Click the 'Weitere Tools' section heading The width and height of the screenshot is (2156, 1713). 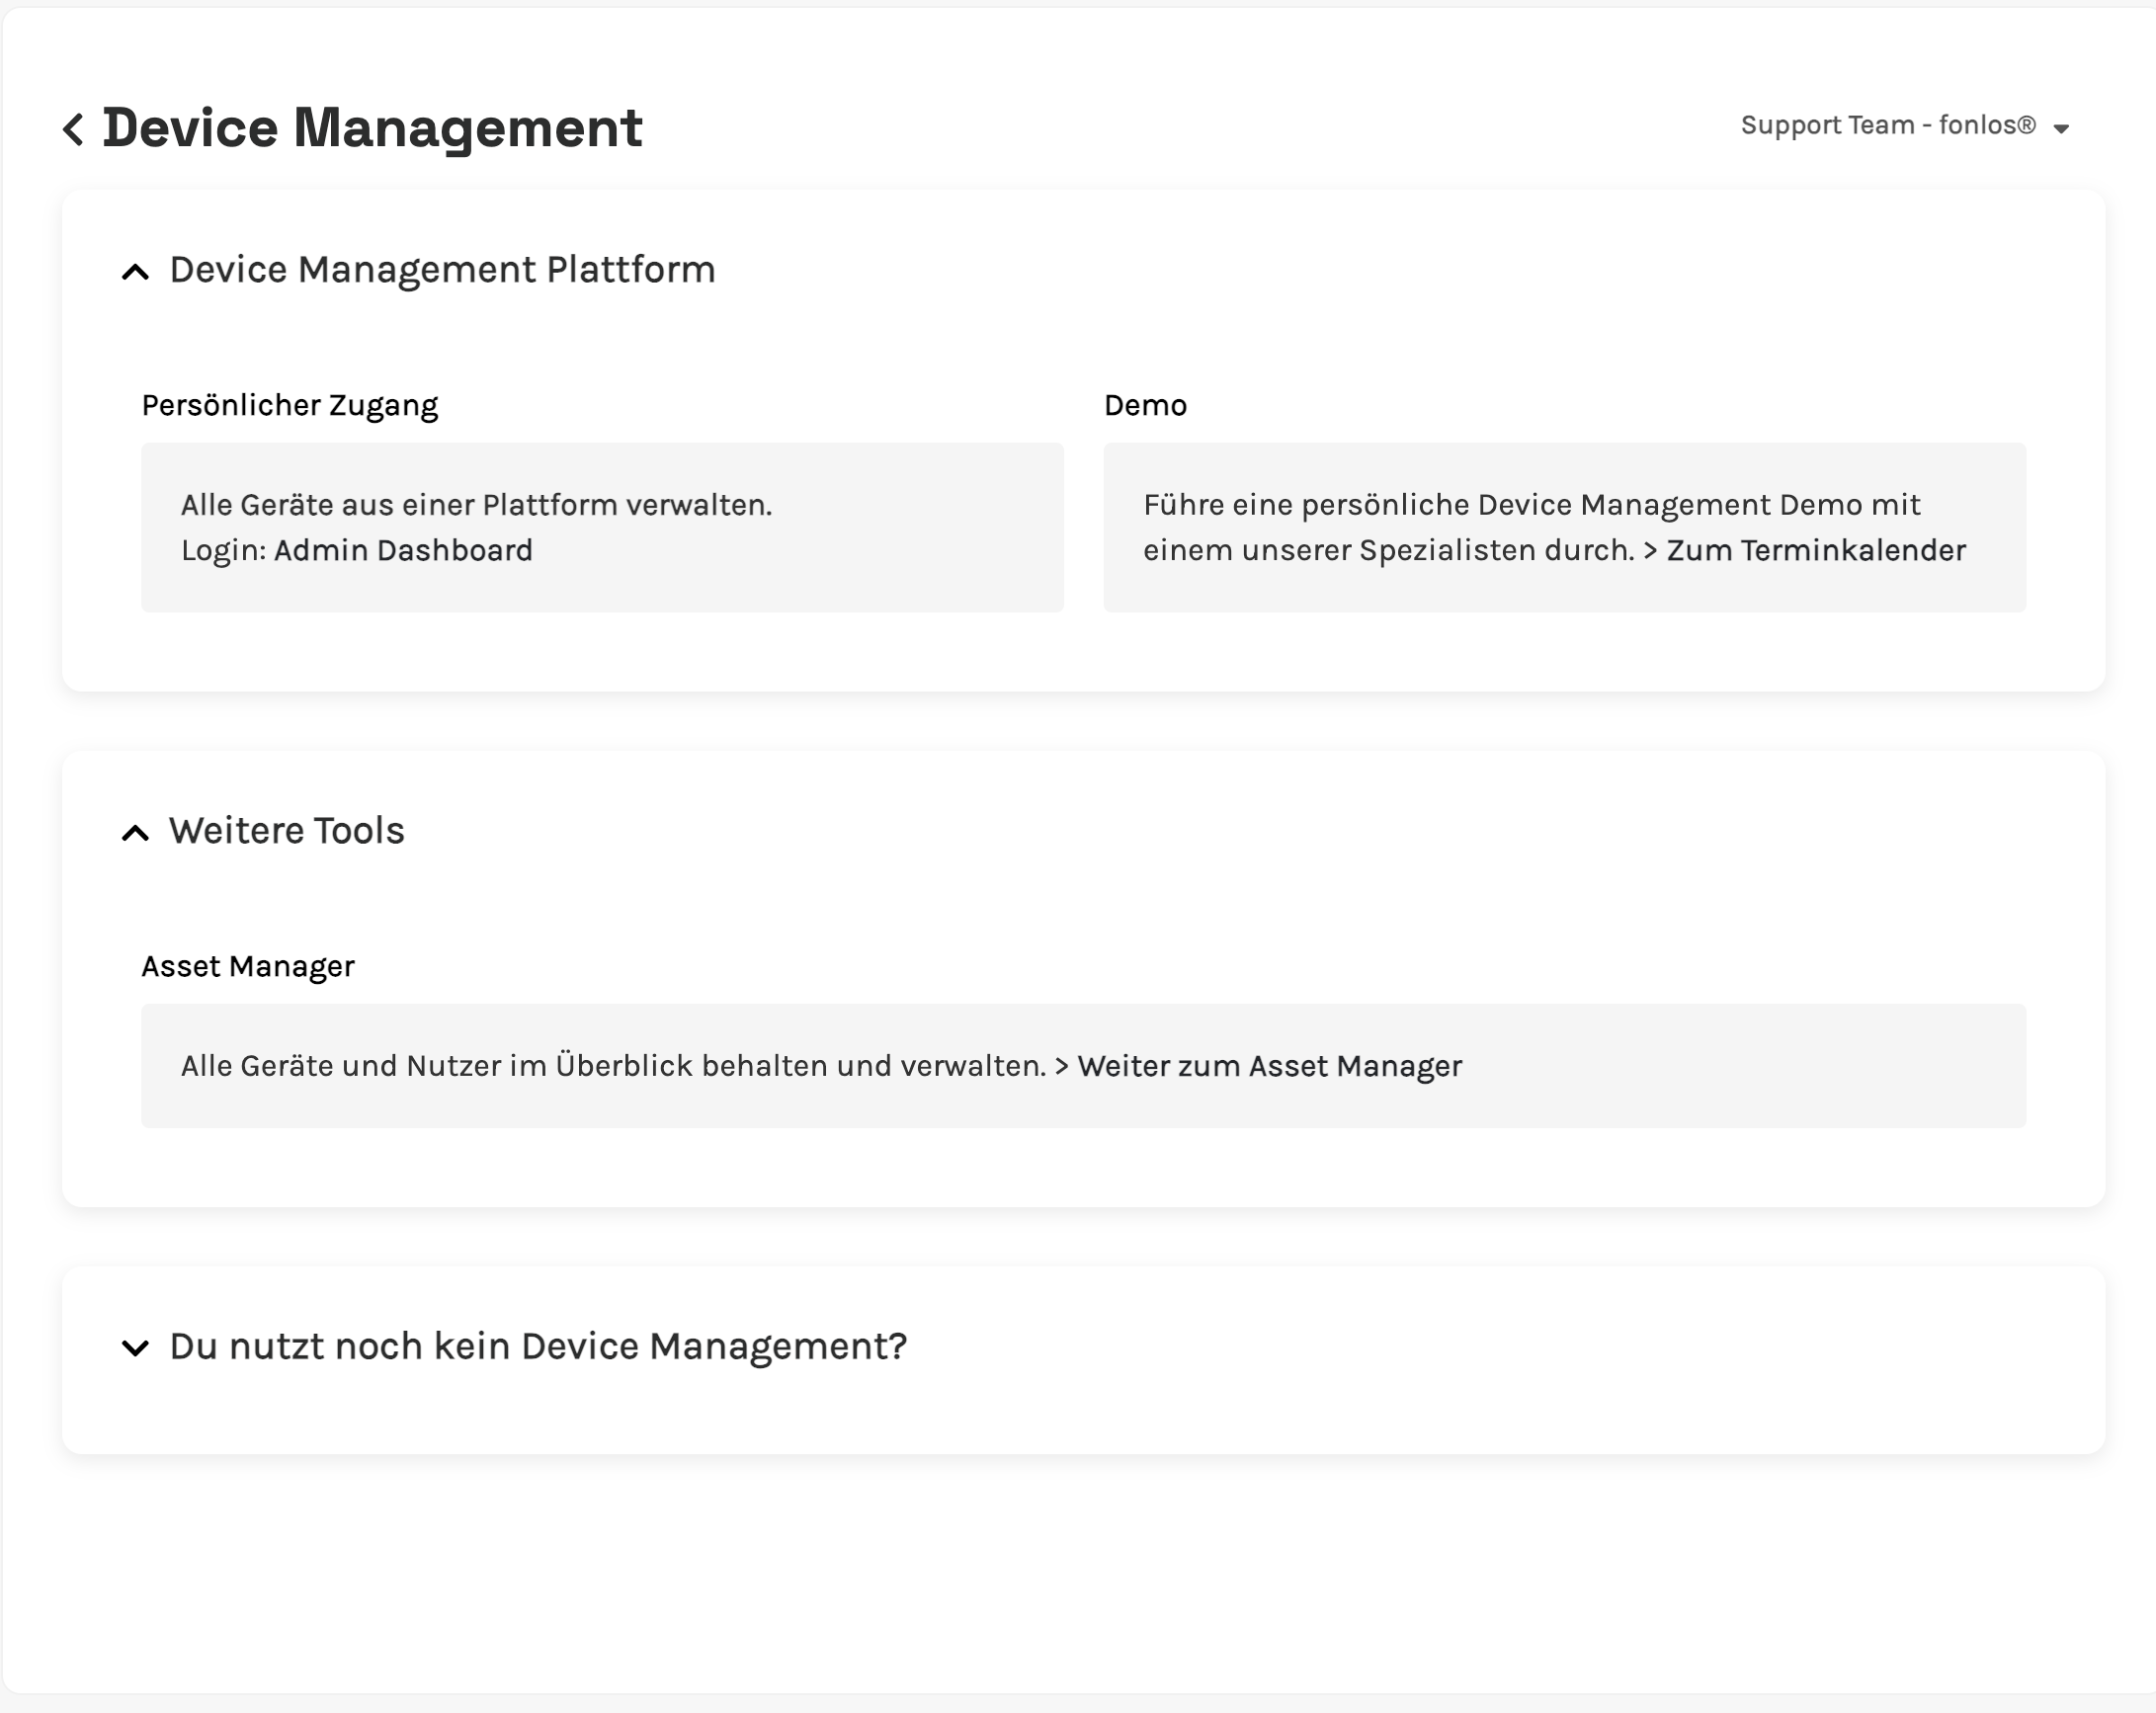286,831
